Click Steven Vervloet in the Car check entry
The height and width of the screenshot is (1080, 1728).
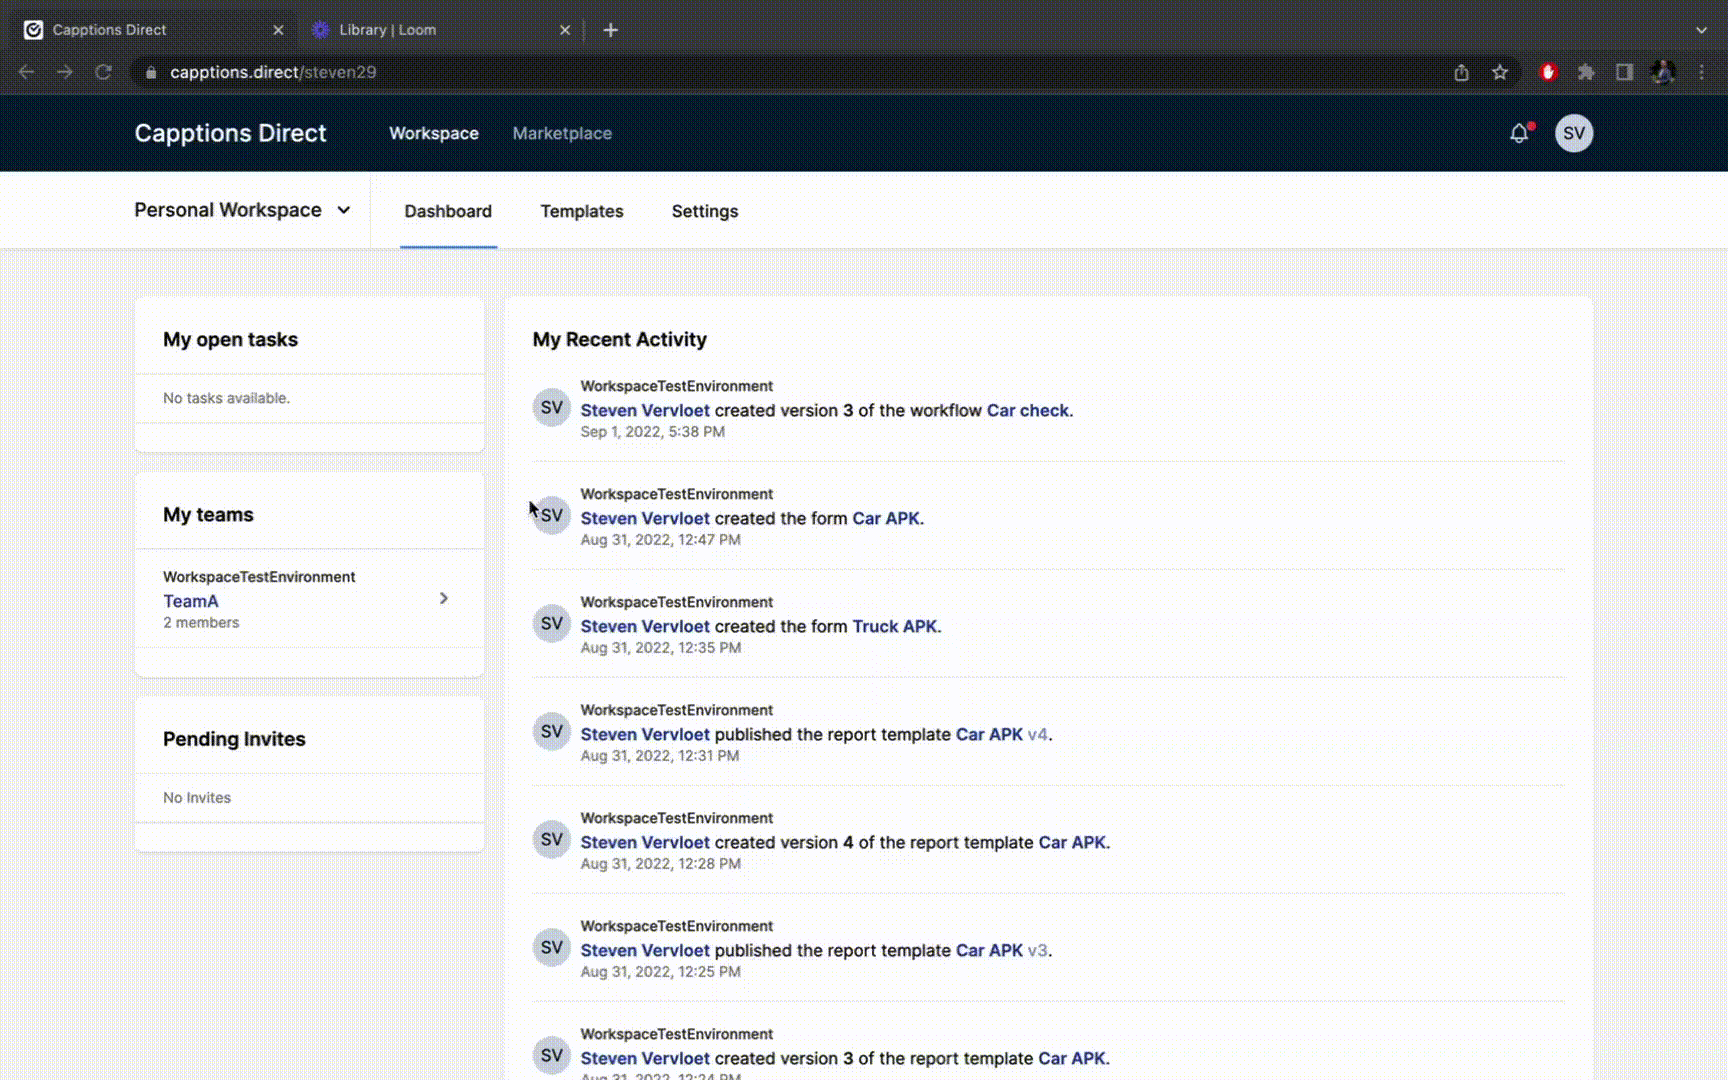point(645,410)
